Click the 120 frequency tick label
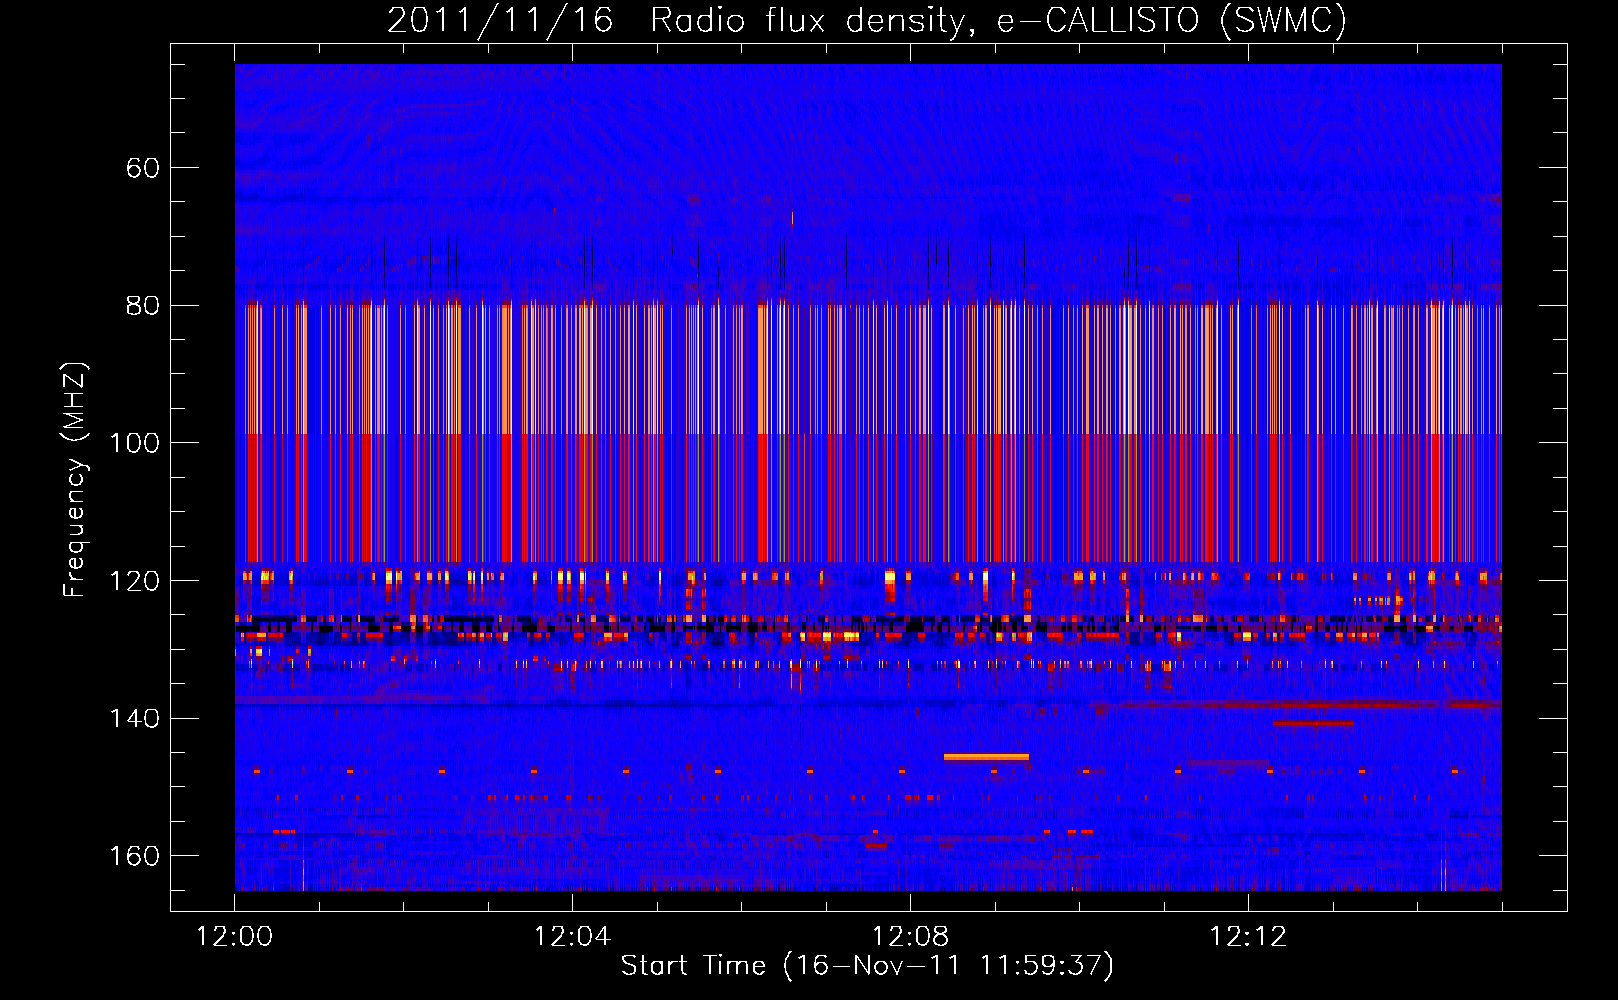Screen dimensions: 1618x1000 click(135, 581)
